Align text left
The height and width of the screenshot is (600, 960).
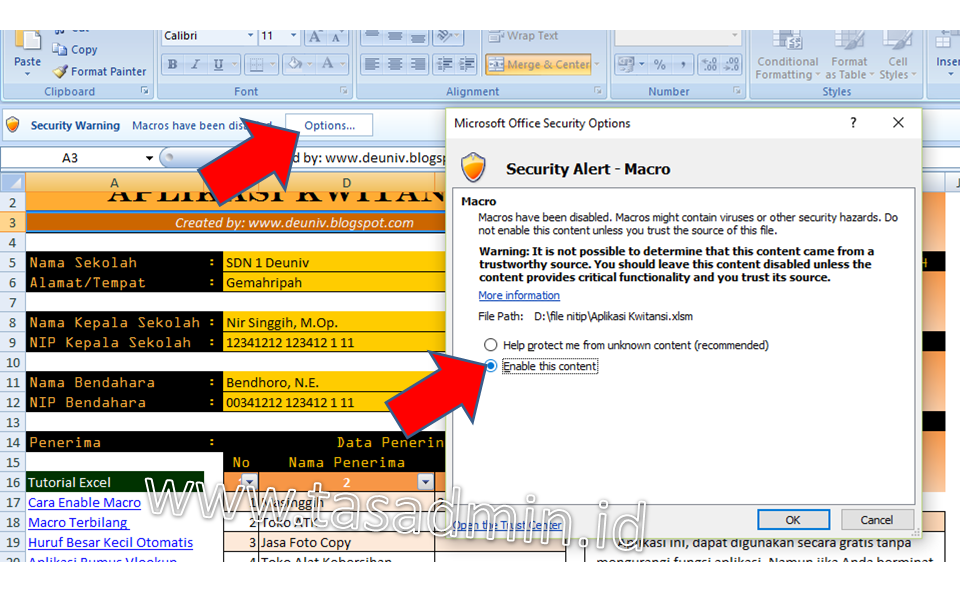pyautogui.click(x=372, y=64)
